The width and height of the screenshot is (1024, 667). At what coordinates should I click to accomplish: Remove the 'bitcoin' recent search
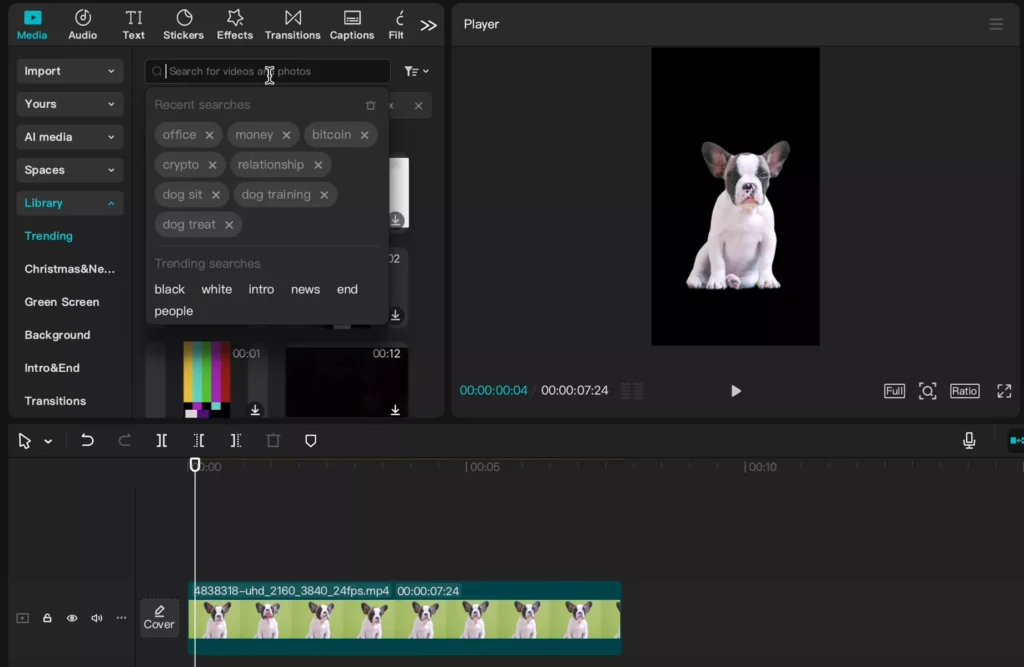pos(364,135)
